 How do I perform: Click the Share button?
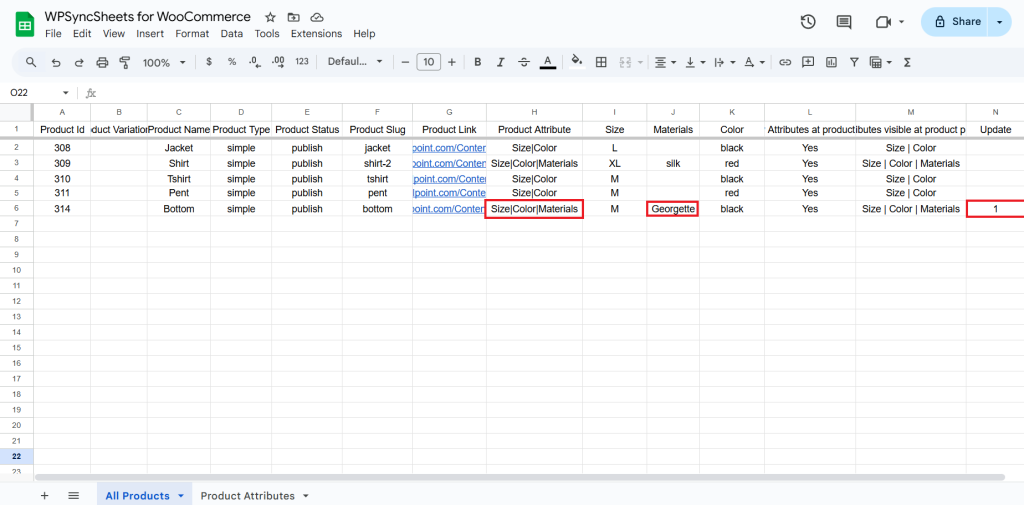coord(955,22)
